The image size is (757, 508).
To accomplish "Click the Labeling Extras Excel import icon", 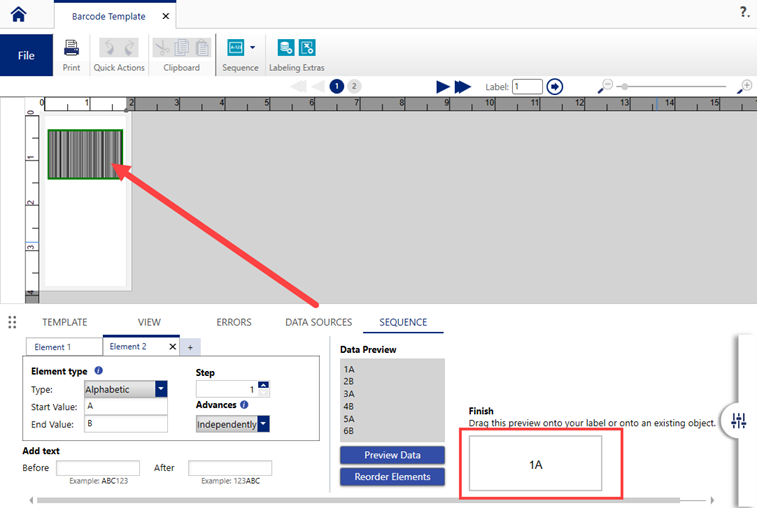I will click(307, 48).
